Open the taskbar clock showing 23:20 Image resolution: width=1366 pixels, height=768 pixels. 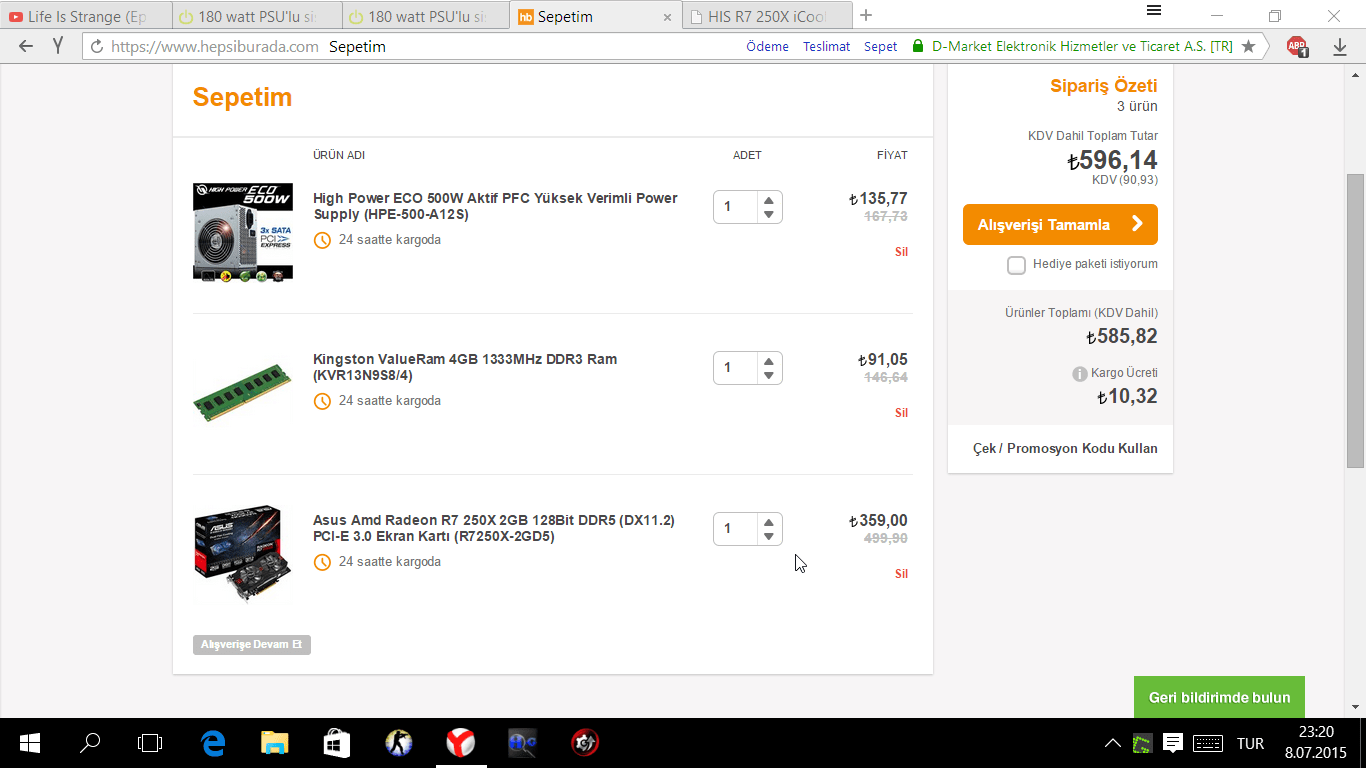[x=1316, y=731]
